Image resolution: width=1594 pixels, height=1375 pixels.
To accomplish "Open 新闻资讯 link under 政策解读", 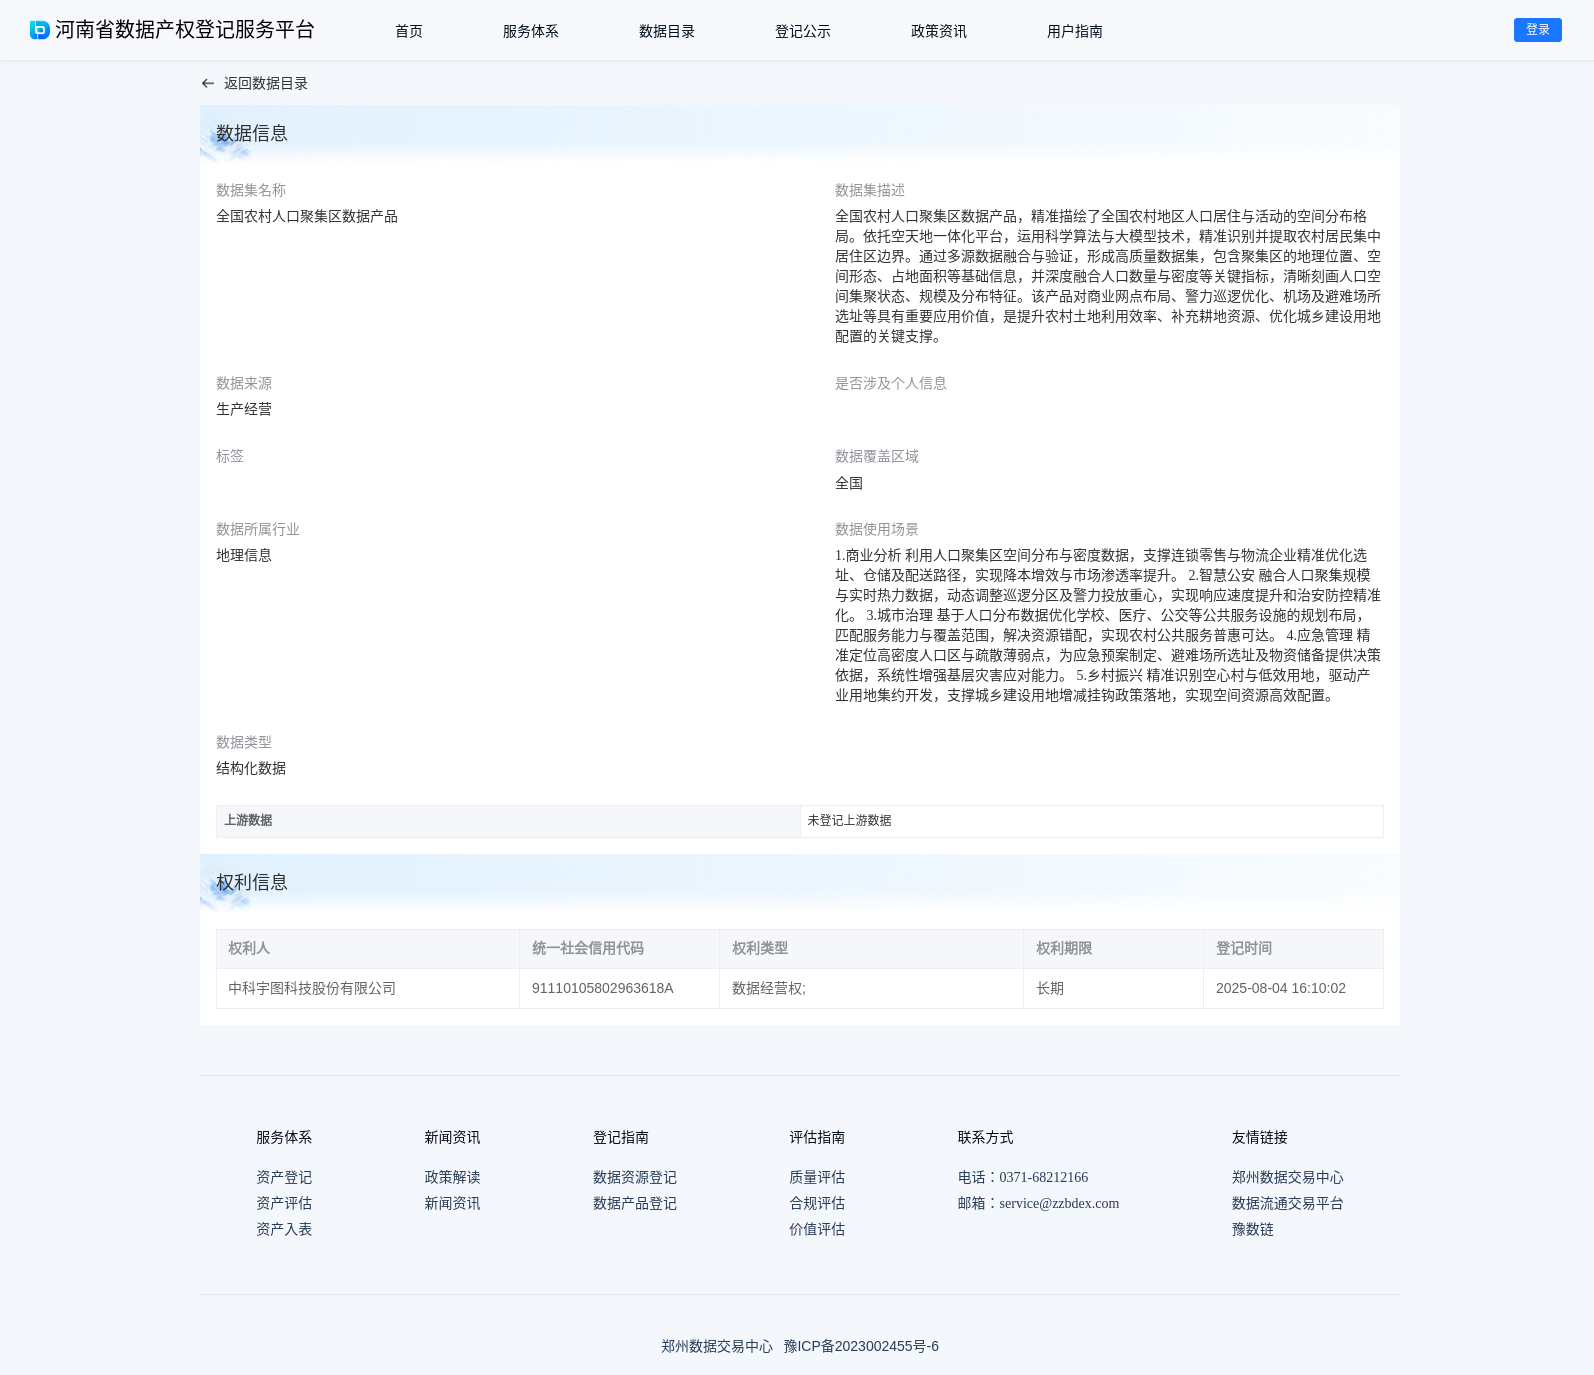I will click(x=452, y=1203).
